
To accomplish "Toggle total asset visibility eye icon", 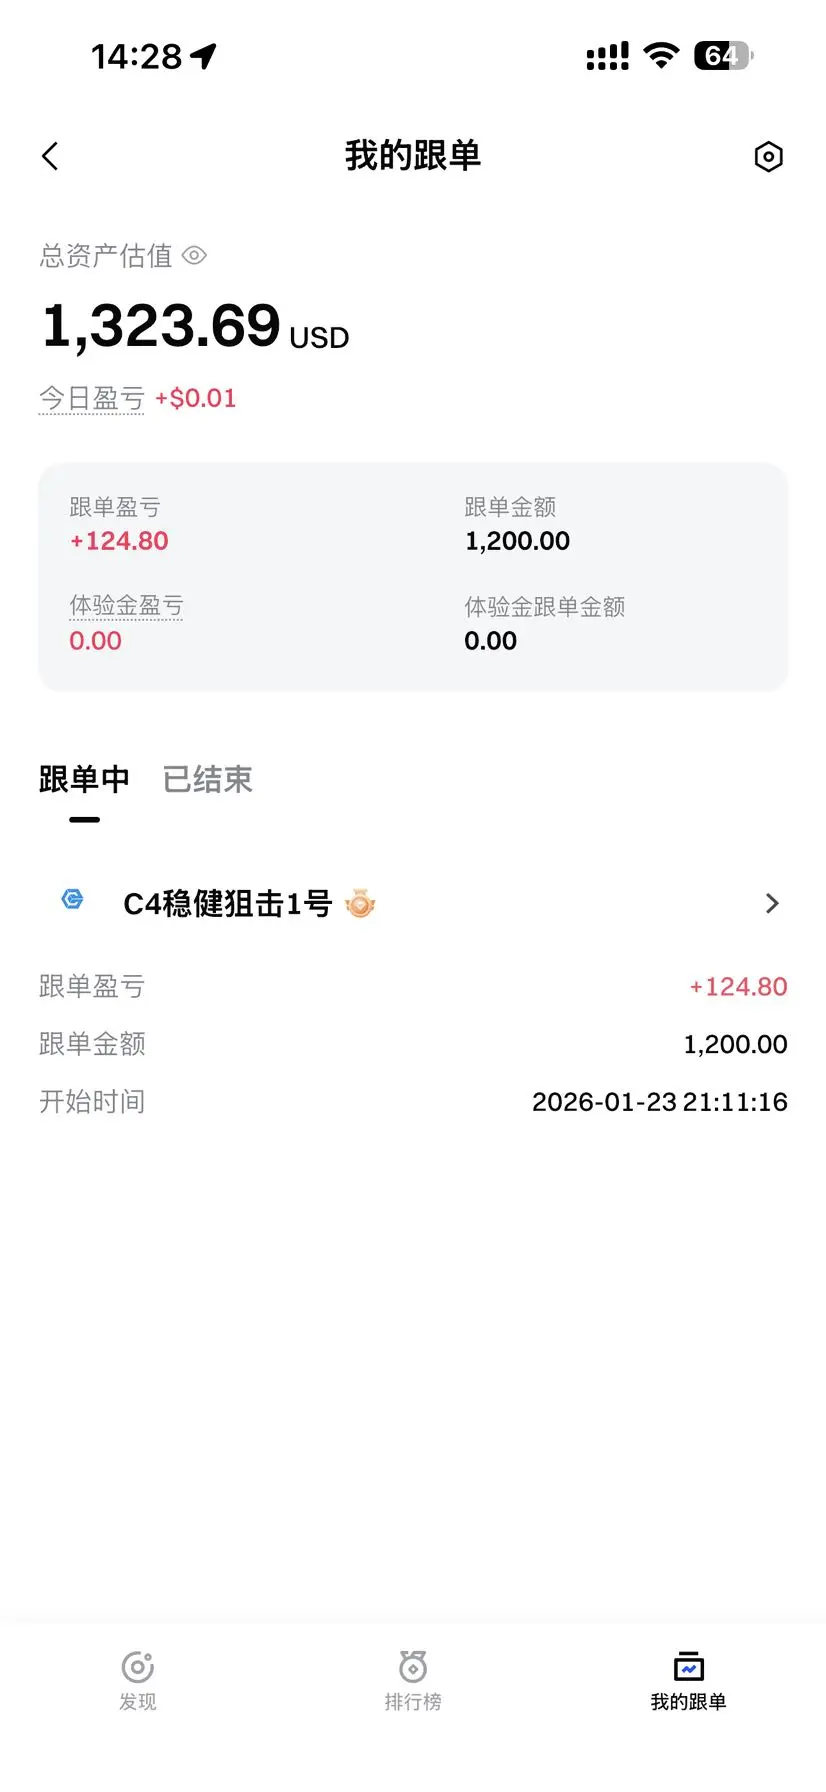I will [194, 256].
